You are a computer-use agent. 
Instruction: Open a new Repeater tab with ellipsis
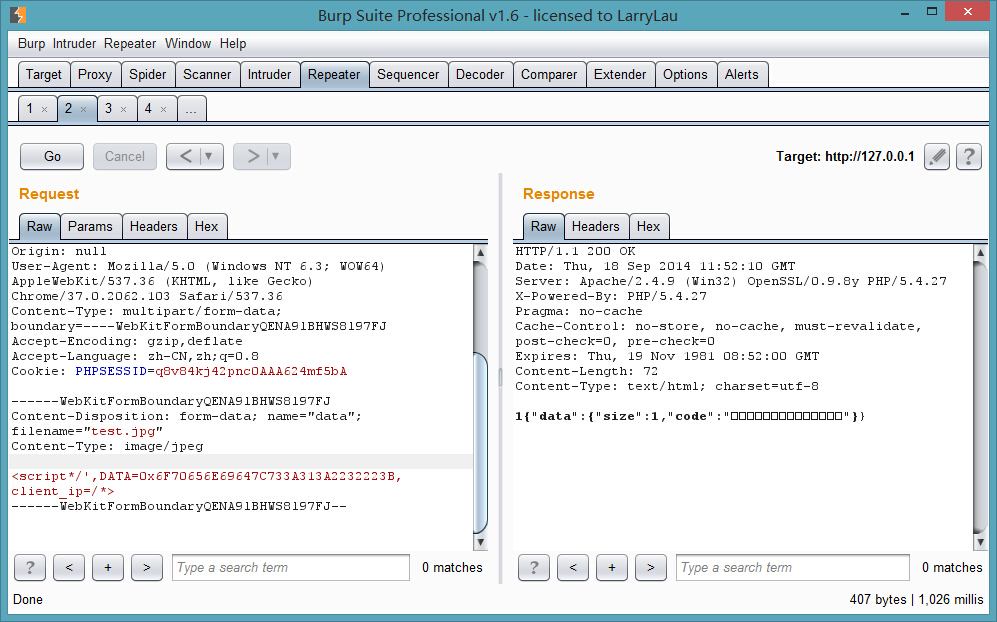point(191,109)
